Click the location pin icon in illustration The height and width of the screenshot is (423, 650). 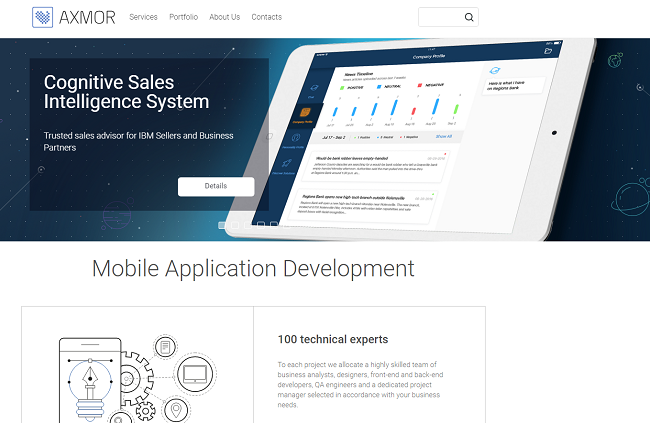(x=177, y=409)
